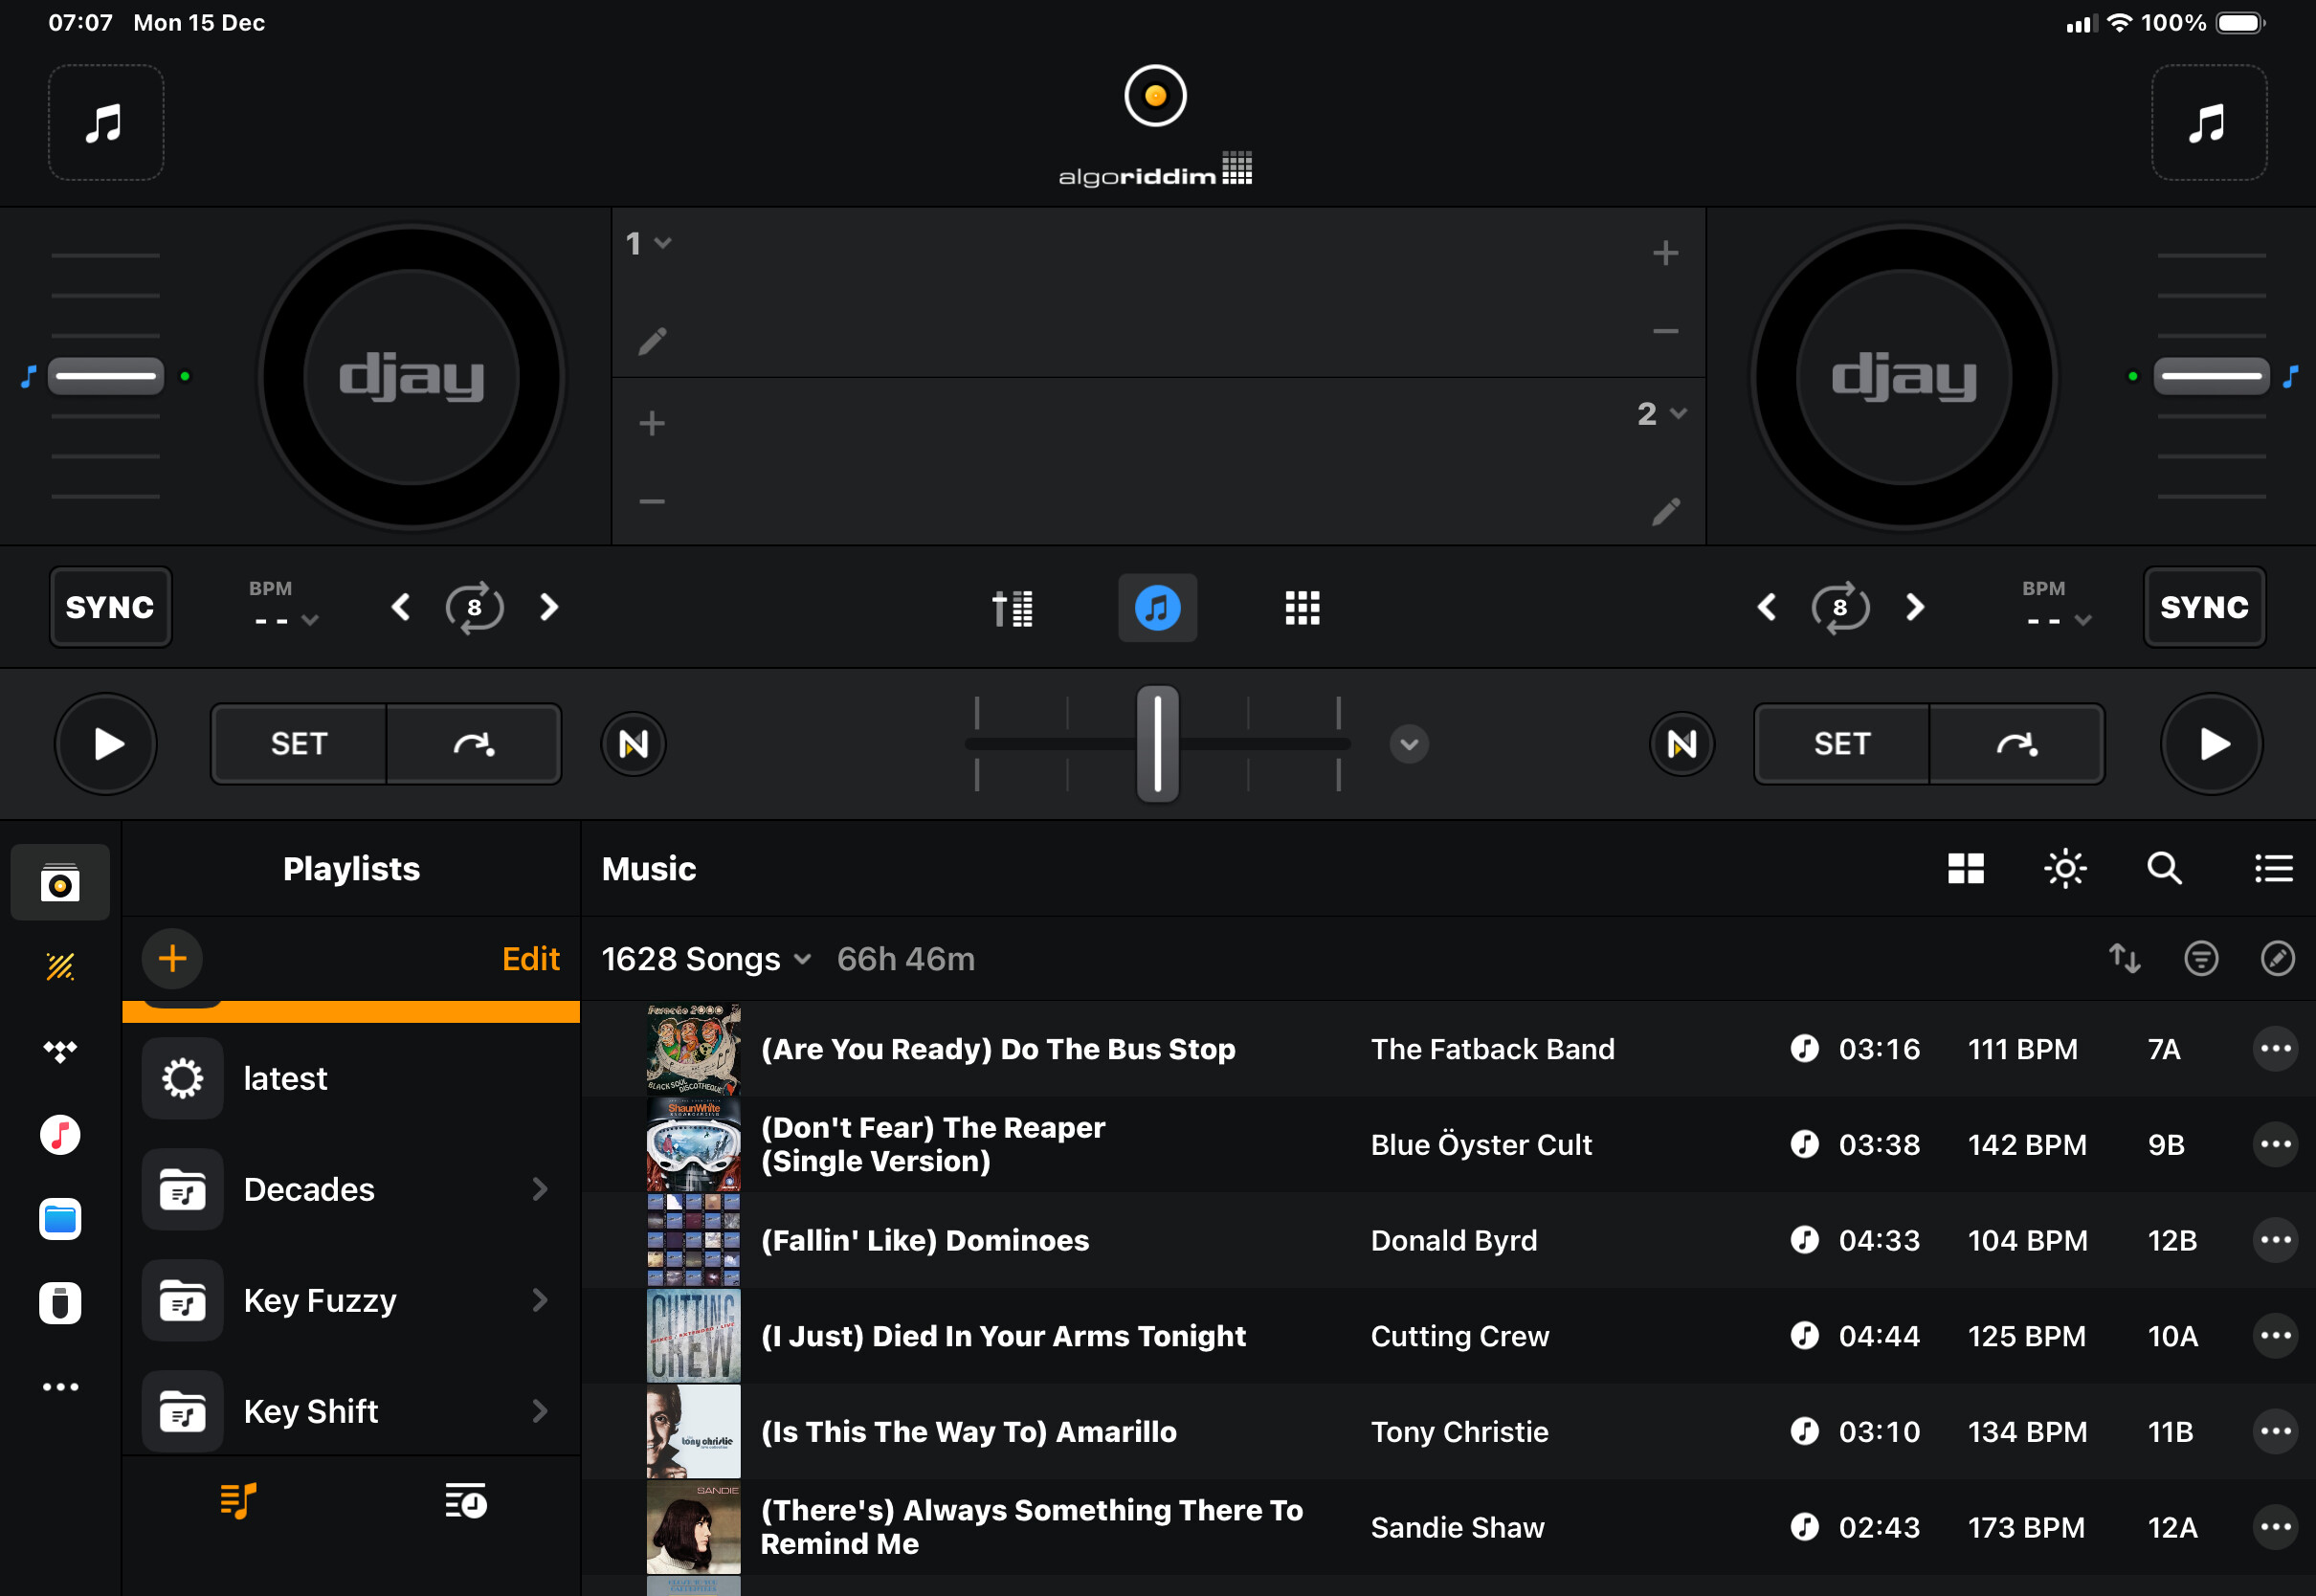Click the Neural Mix button on left deck

pyautogui.click(x=633, y=744)
